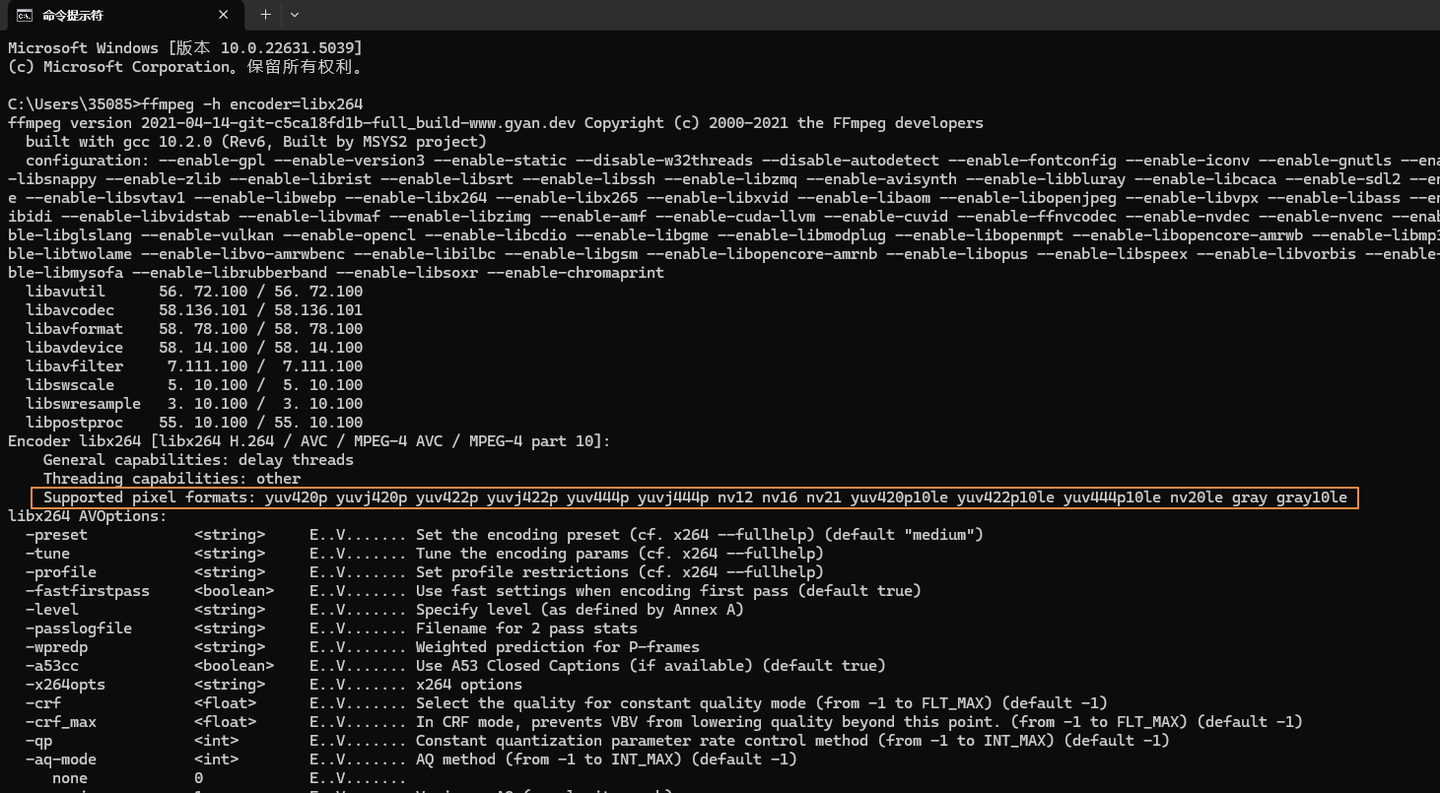Click the -profile option name
The height and width of the screenshot is (793, 1440).
[60, 572]
